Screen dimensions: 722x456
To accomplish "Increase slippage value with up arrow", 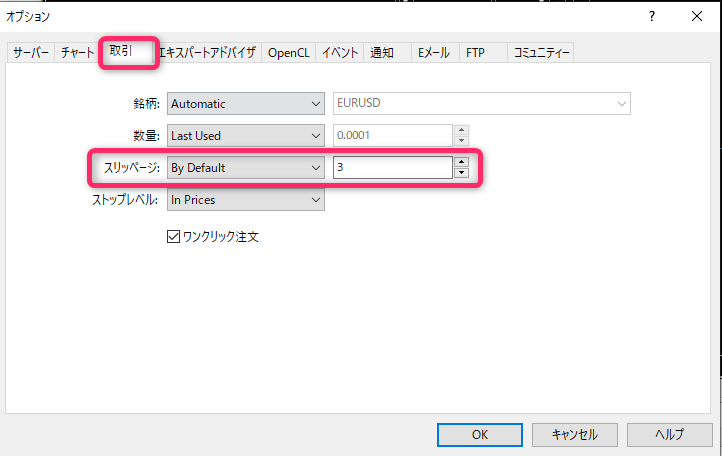I will click(x=461, y=162).
